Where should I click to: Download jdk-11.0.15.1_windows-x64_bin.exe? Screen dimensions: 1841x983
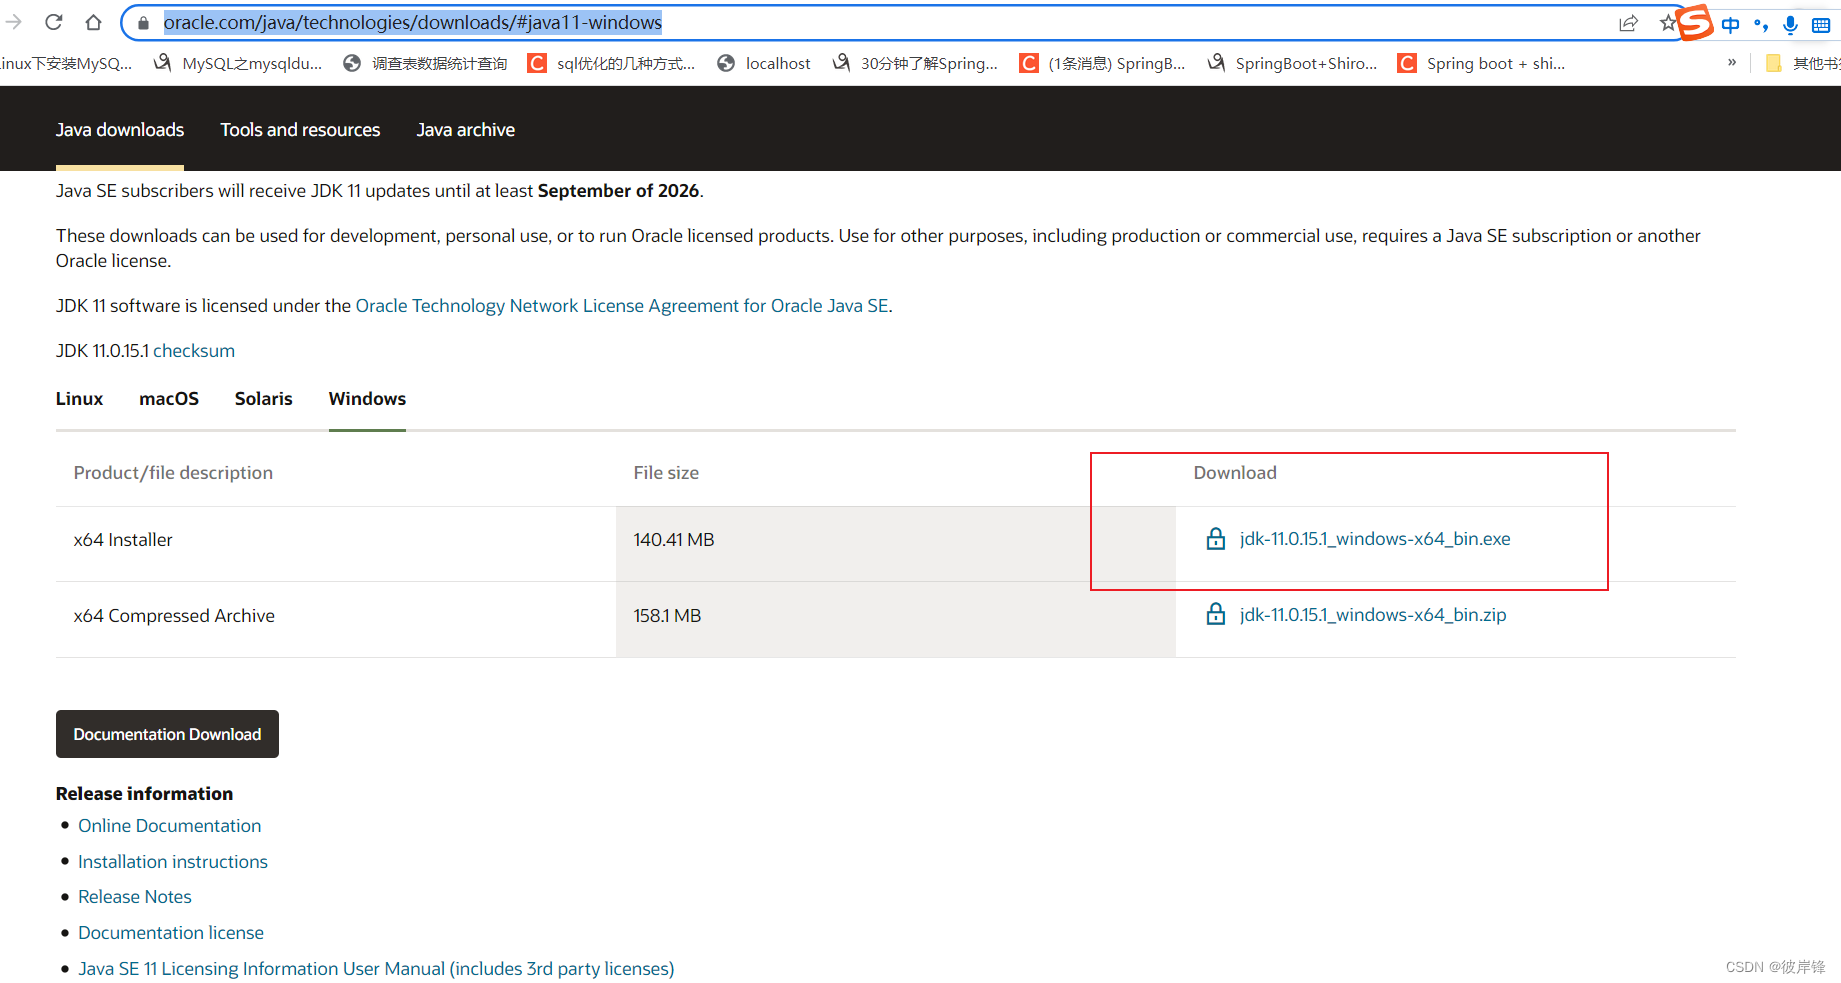coord(1375,539)
